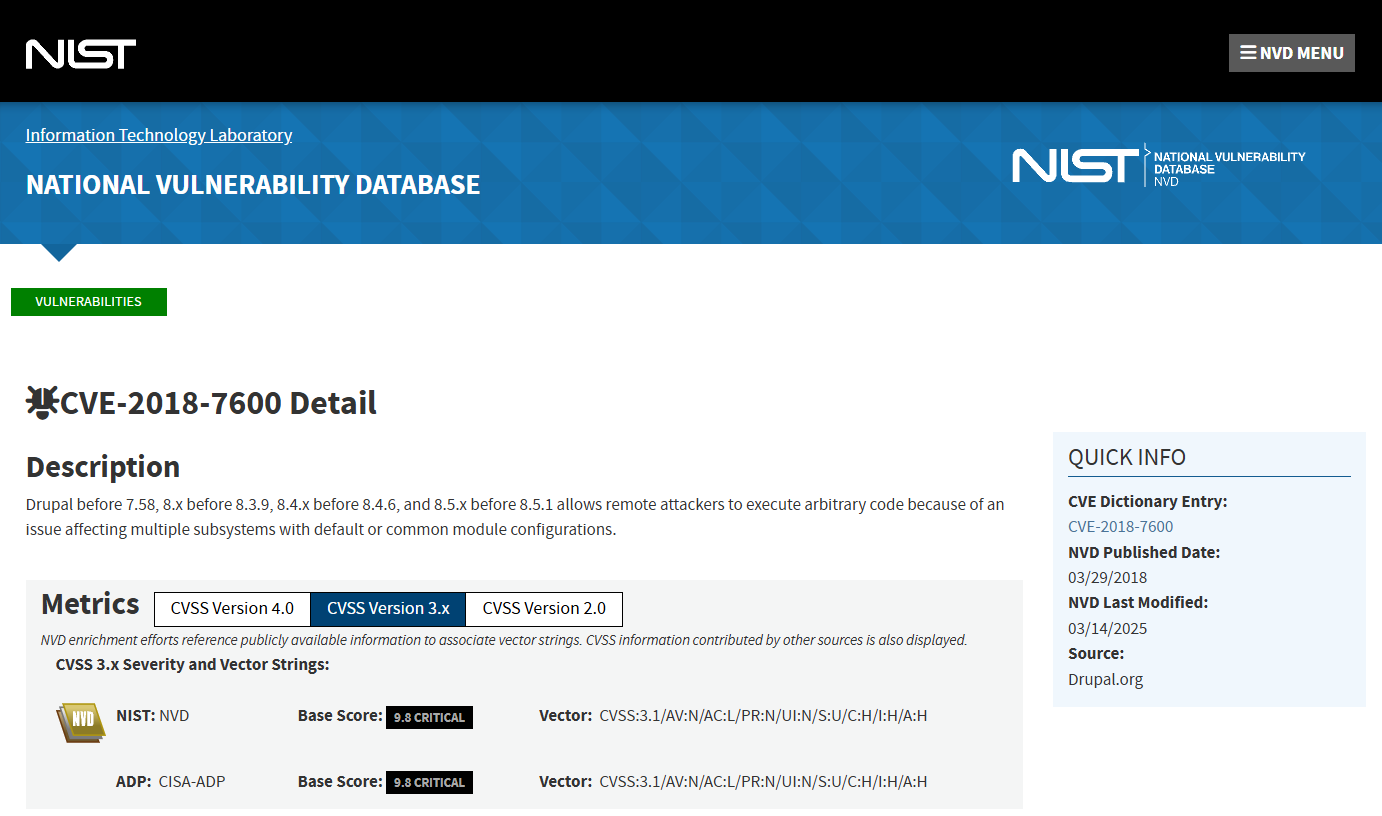
Task: Follow the CVE-2018-7600 dictionary entry link
Action: pyautogui.click(x=1120, y=527)
